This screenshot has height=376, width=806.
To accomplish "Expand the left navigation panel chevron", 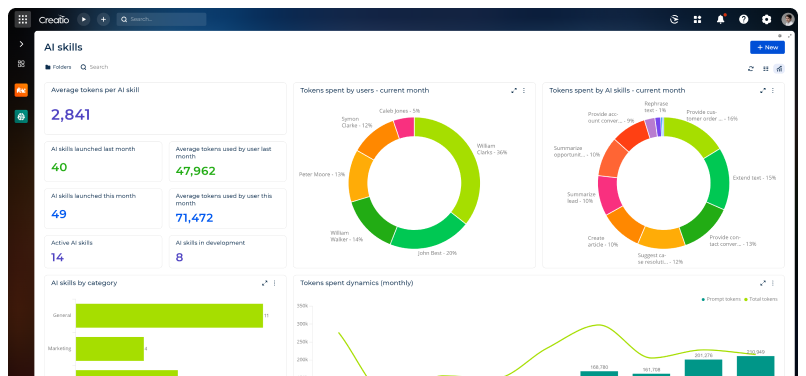I will point(21,44).
